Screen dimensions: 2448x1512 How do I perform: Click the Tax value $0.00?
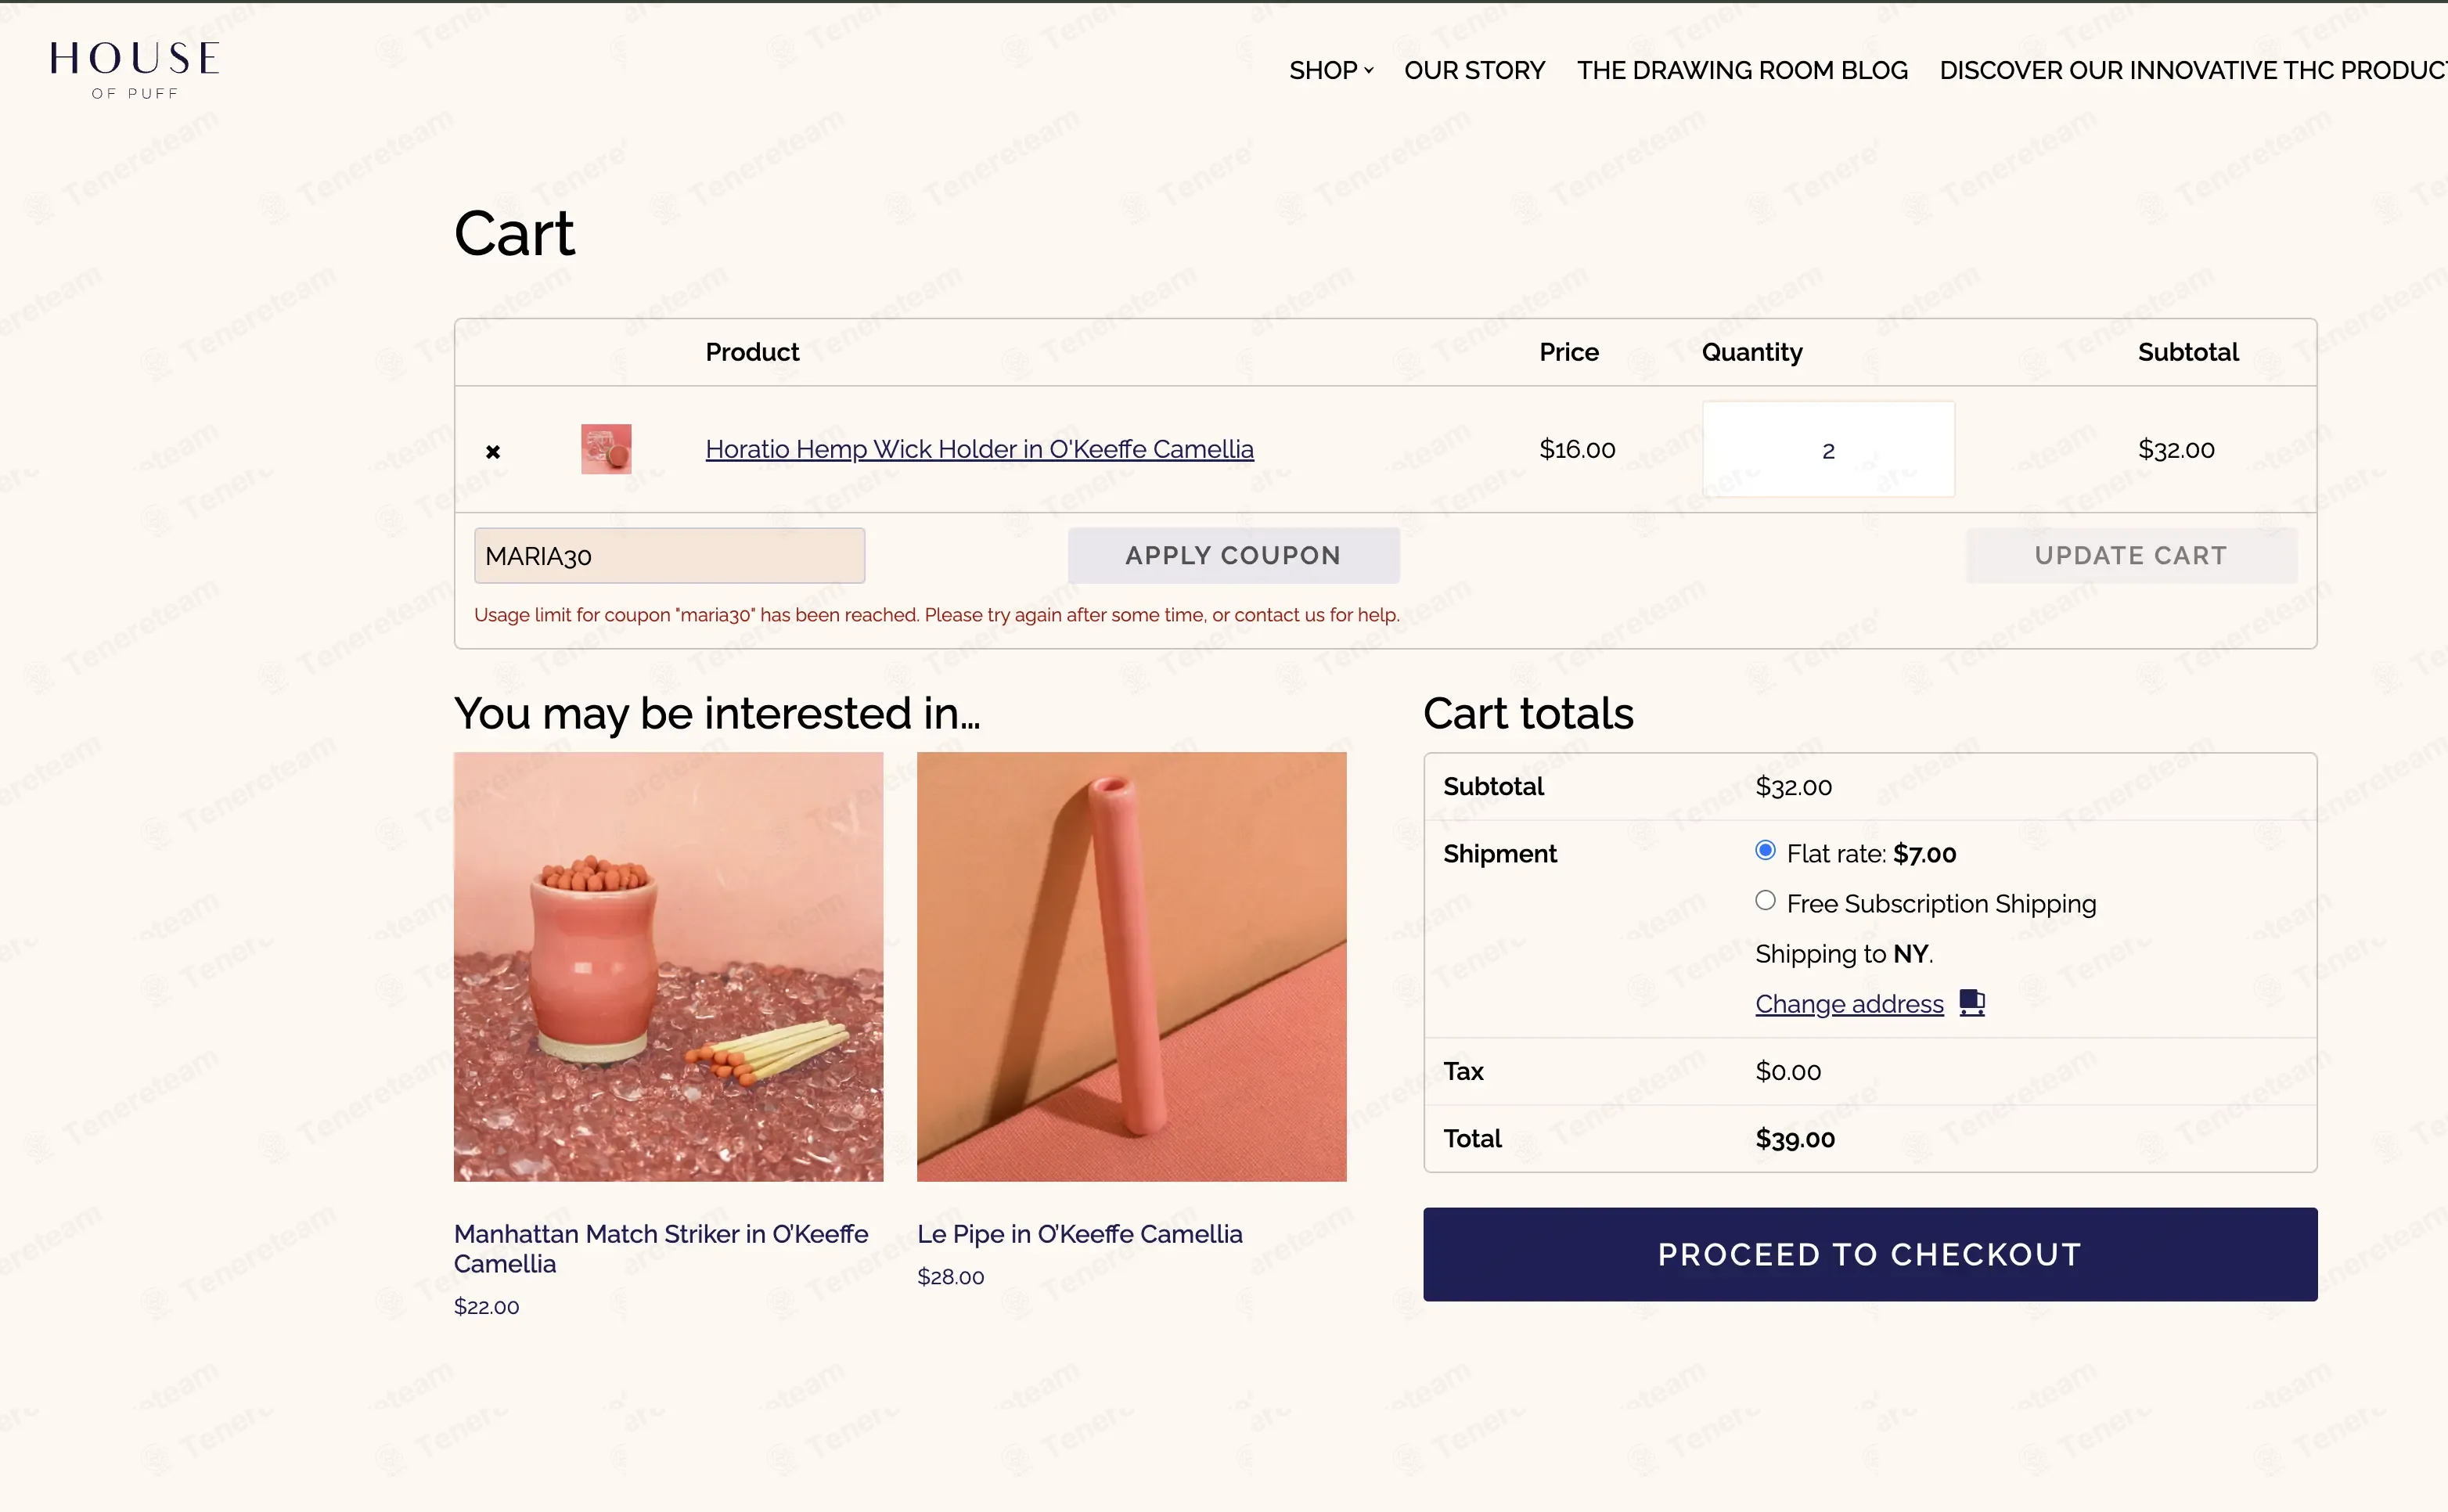tap(1788, 1072)
